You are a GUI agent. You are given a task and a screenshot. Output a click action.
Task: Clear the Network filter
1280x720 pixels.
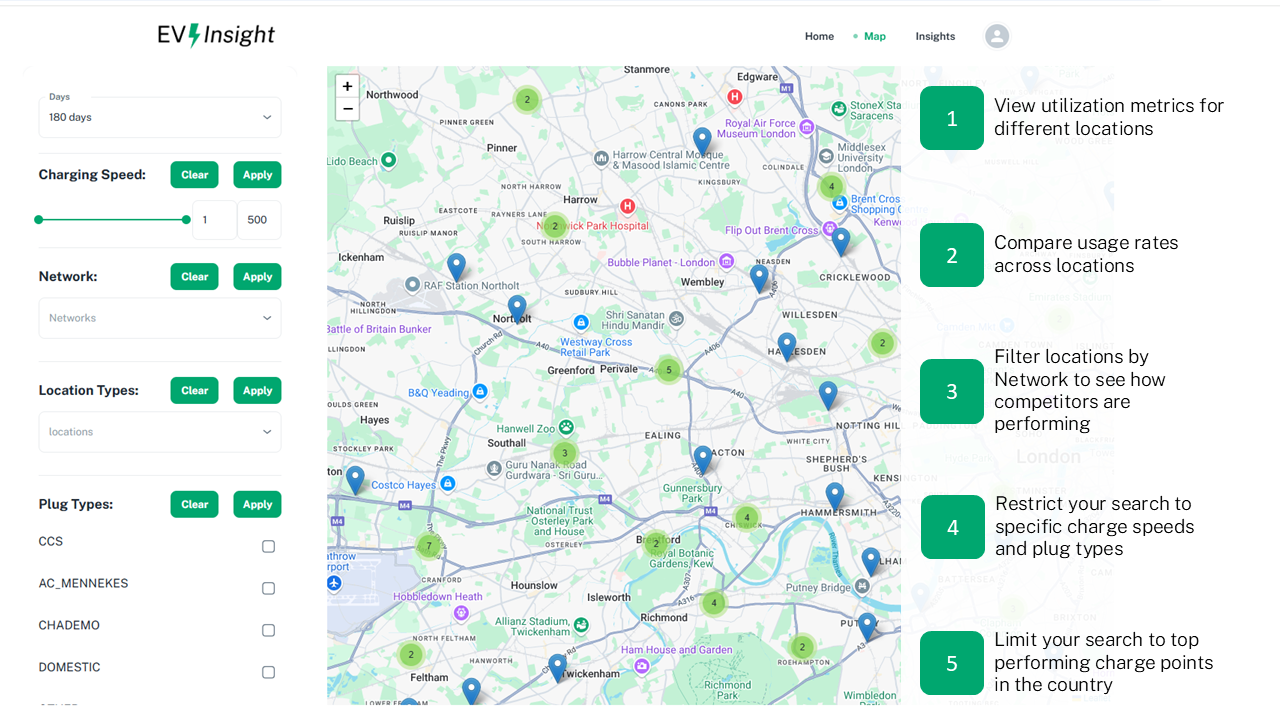(x=194, y=277)
